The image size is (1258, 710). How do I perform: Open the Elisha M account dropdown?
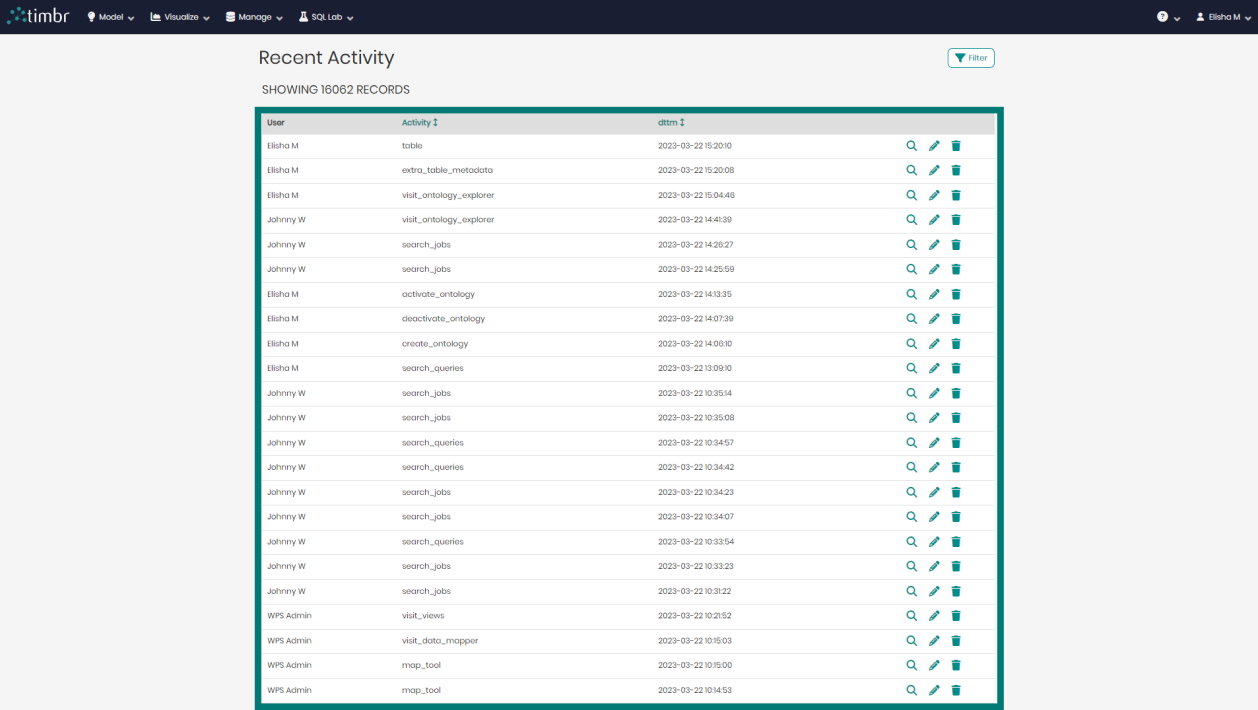(x=1222, y=16)
